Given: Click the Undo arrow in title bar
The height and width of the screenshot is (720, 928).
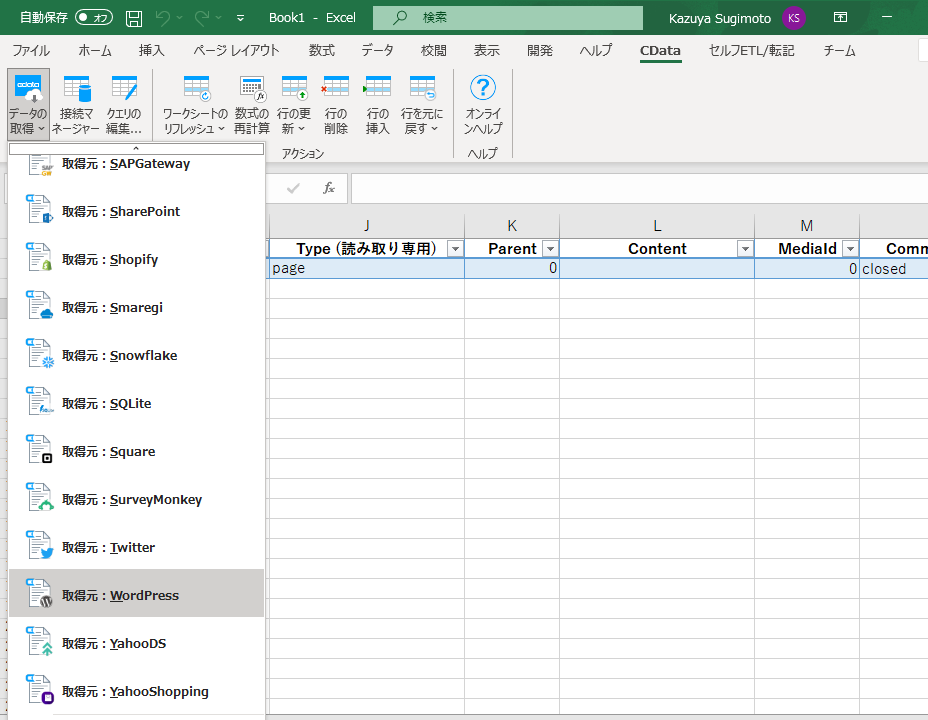Looking at the screenshot, I should click(162, 18).
